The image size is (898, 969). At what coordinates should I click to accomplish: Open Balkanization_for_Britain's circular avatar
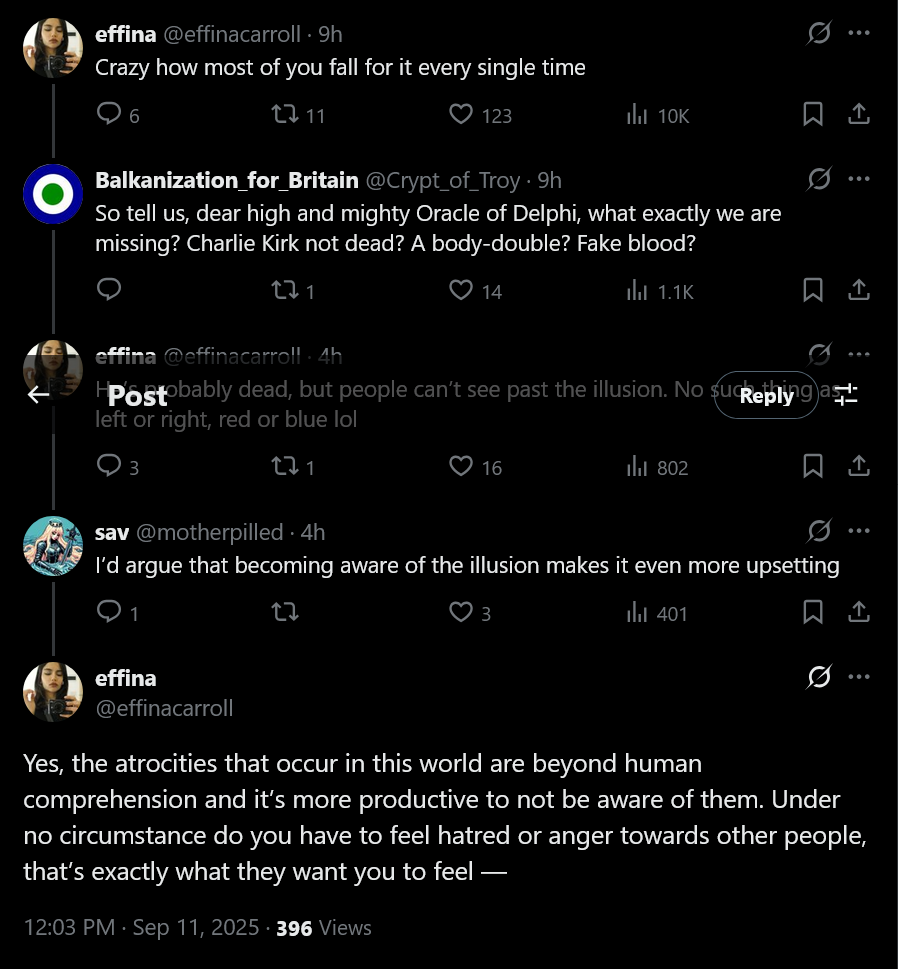(x=53, y=194)
